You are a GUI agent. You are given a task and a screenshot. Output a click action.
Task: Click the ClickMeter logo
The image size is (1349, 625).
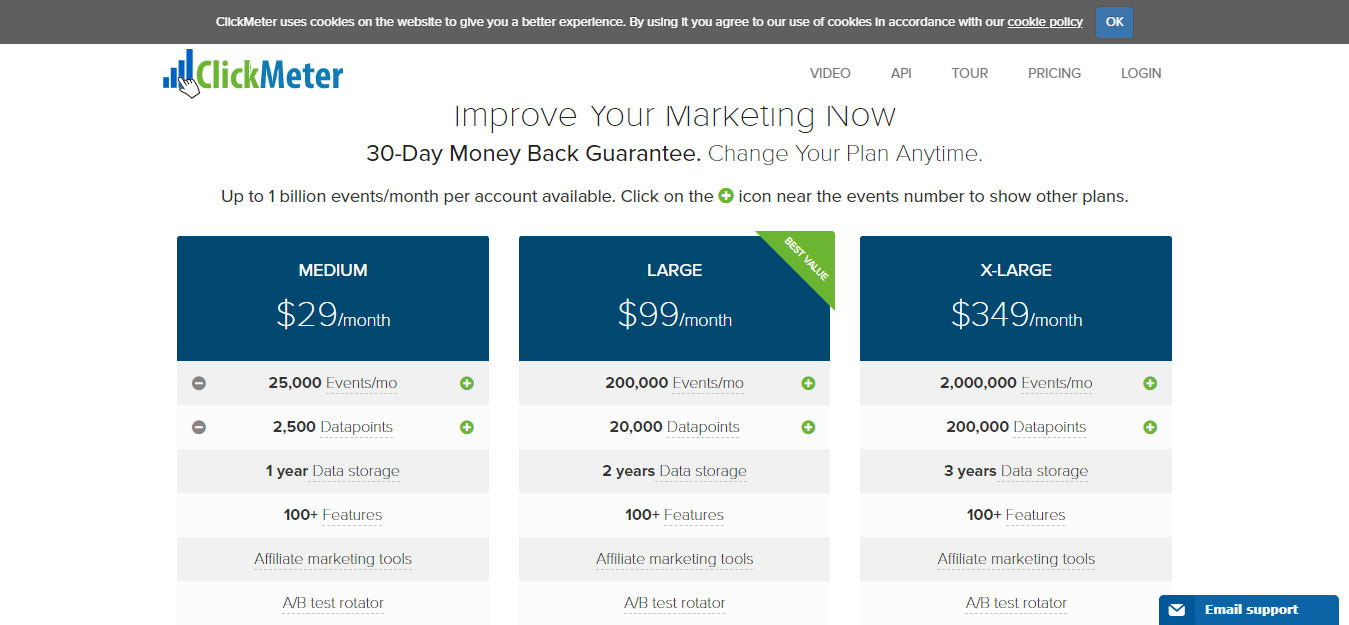[x=253, y=72]
